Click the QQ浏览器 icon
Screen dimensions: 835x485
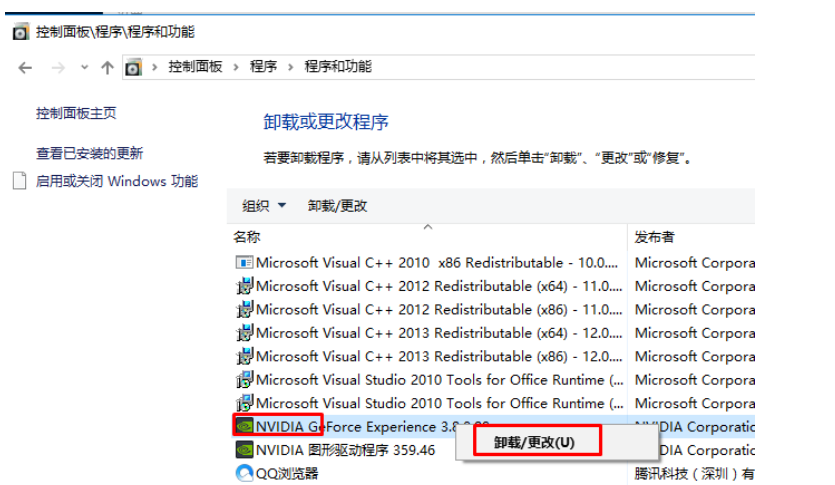244,473
